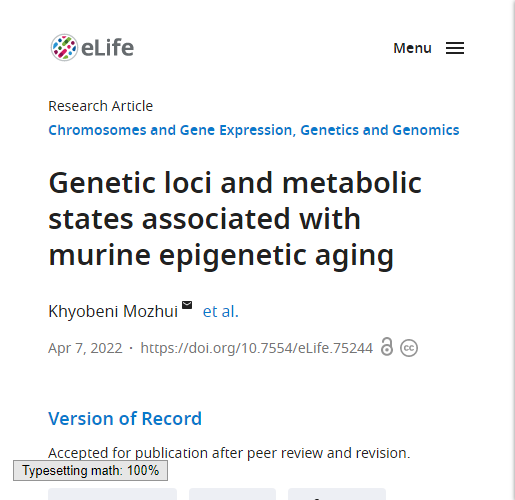Screen dimensions: 515x500
Task: Click the Creative Commons CC icon
Action: pos(409,348)
